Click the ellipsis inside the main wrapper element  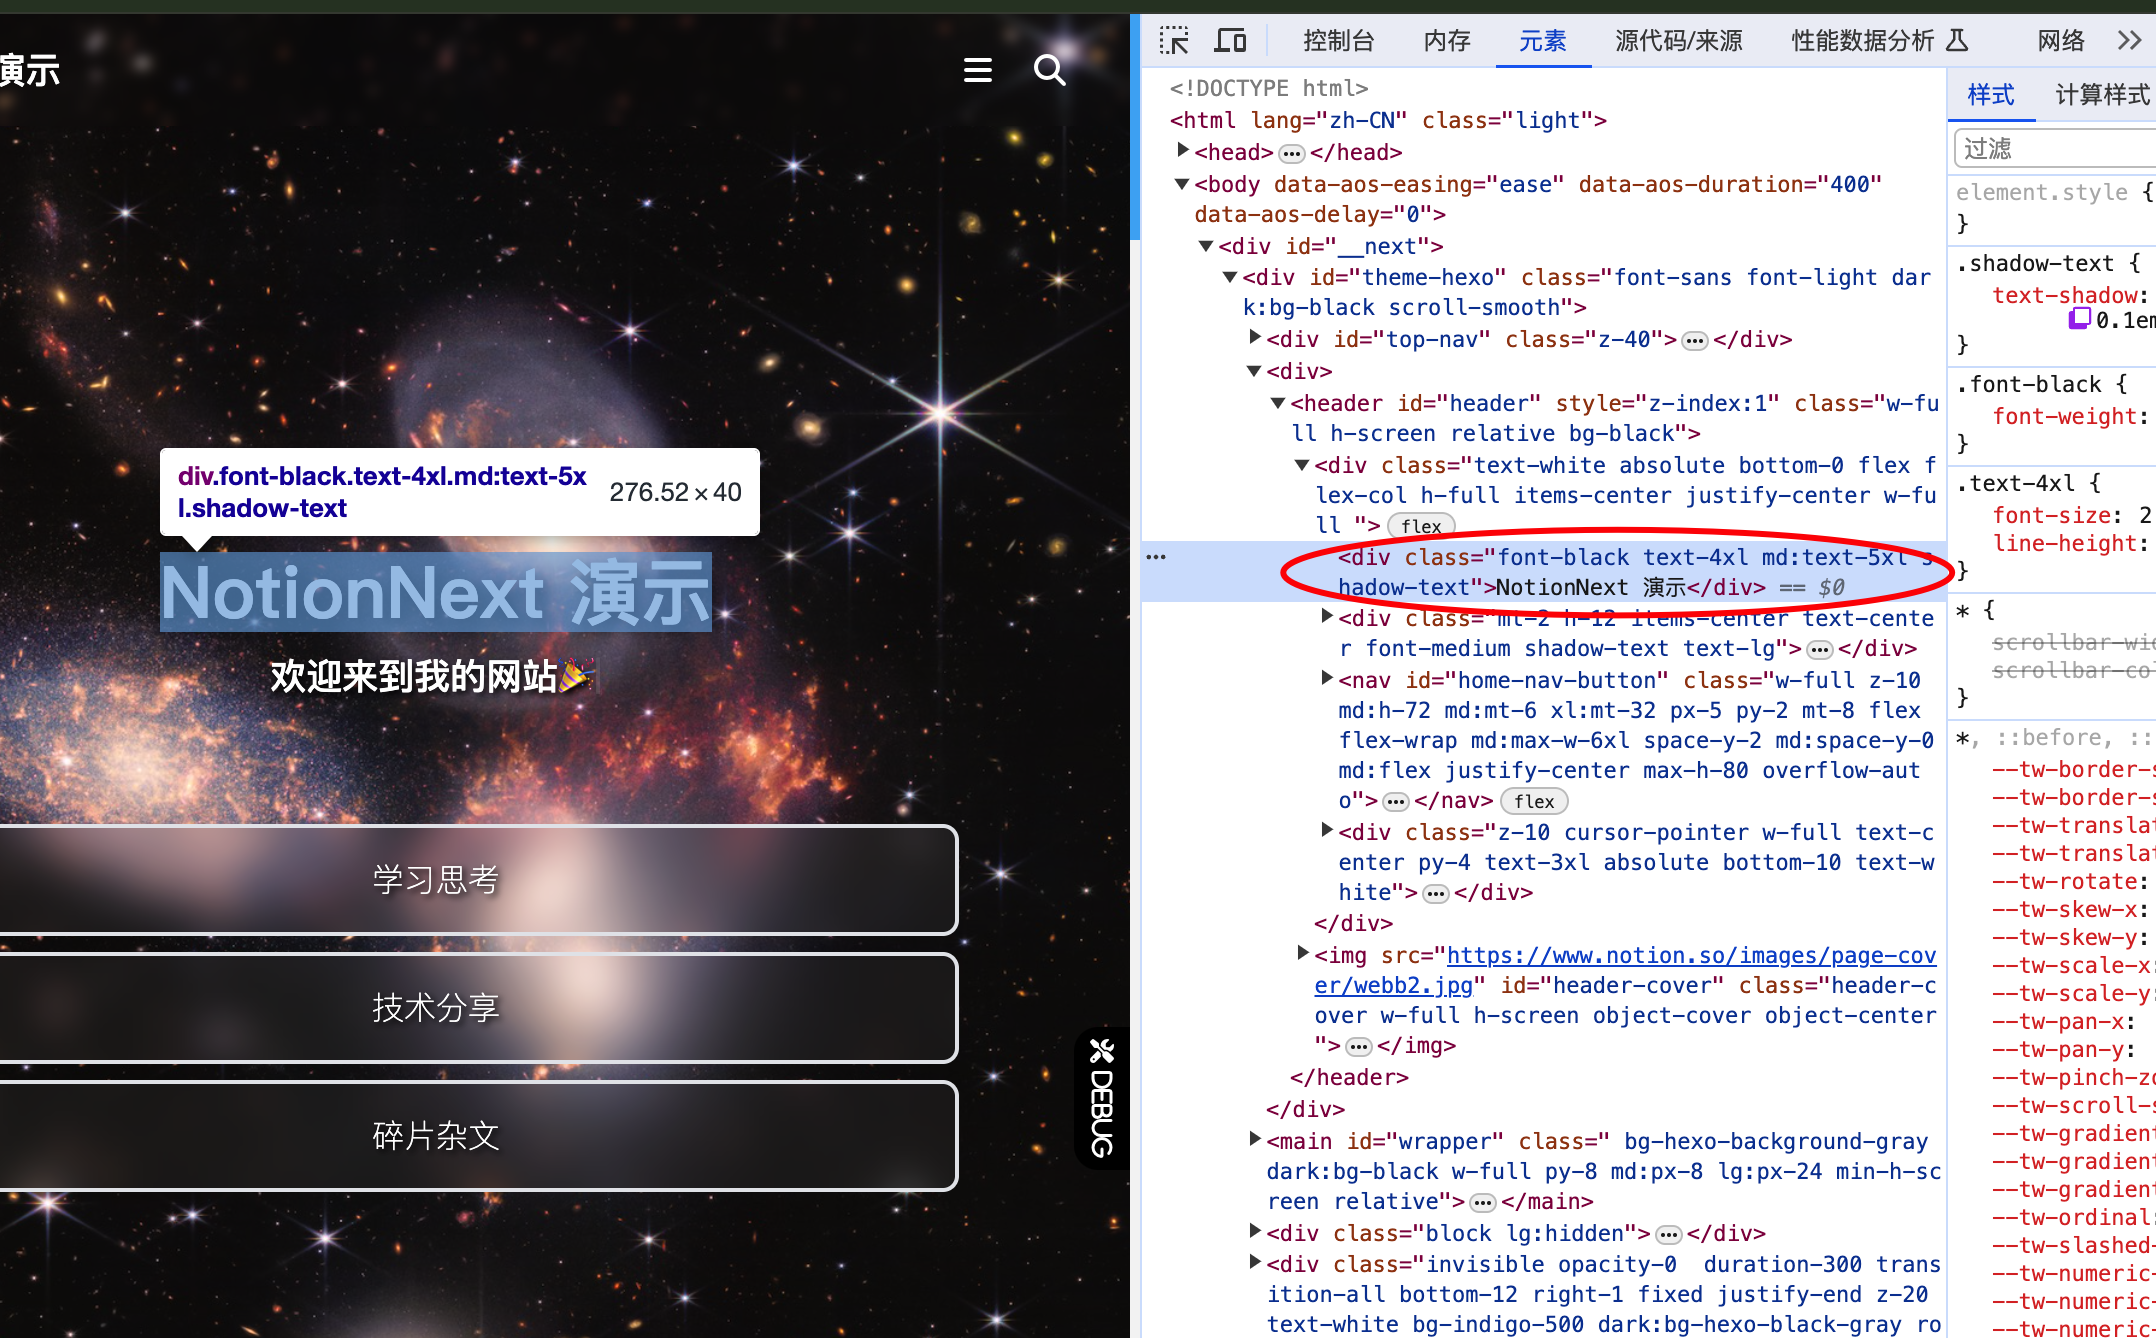1483,1203
